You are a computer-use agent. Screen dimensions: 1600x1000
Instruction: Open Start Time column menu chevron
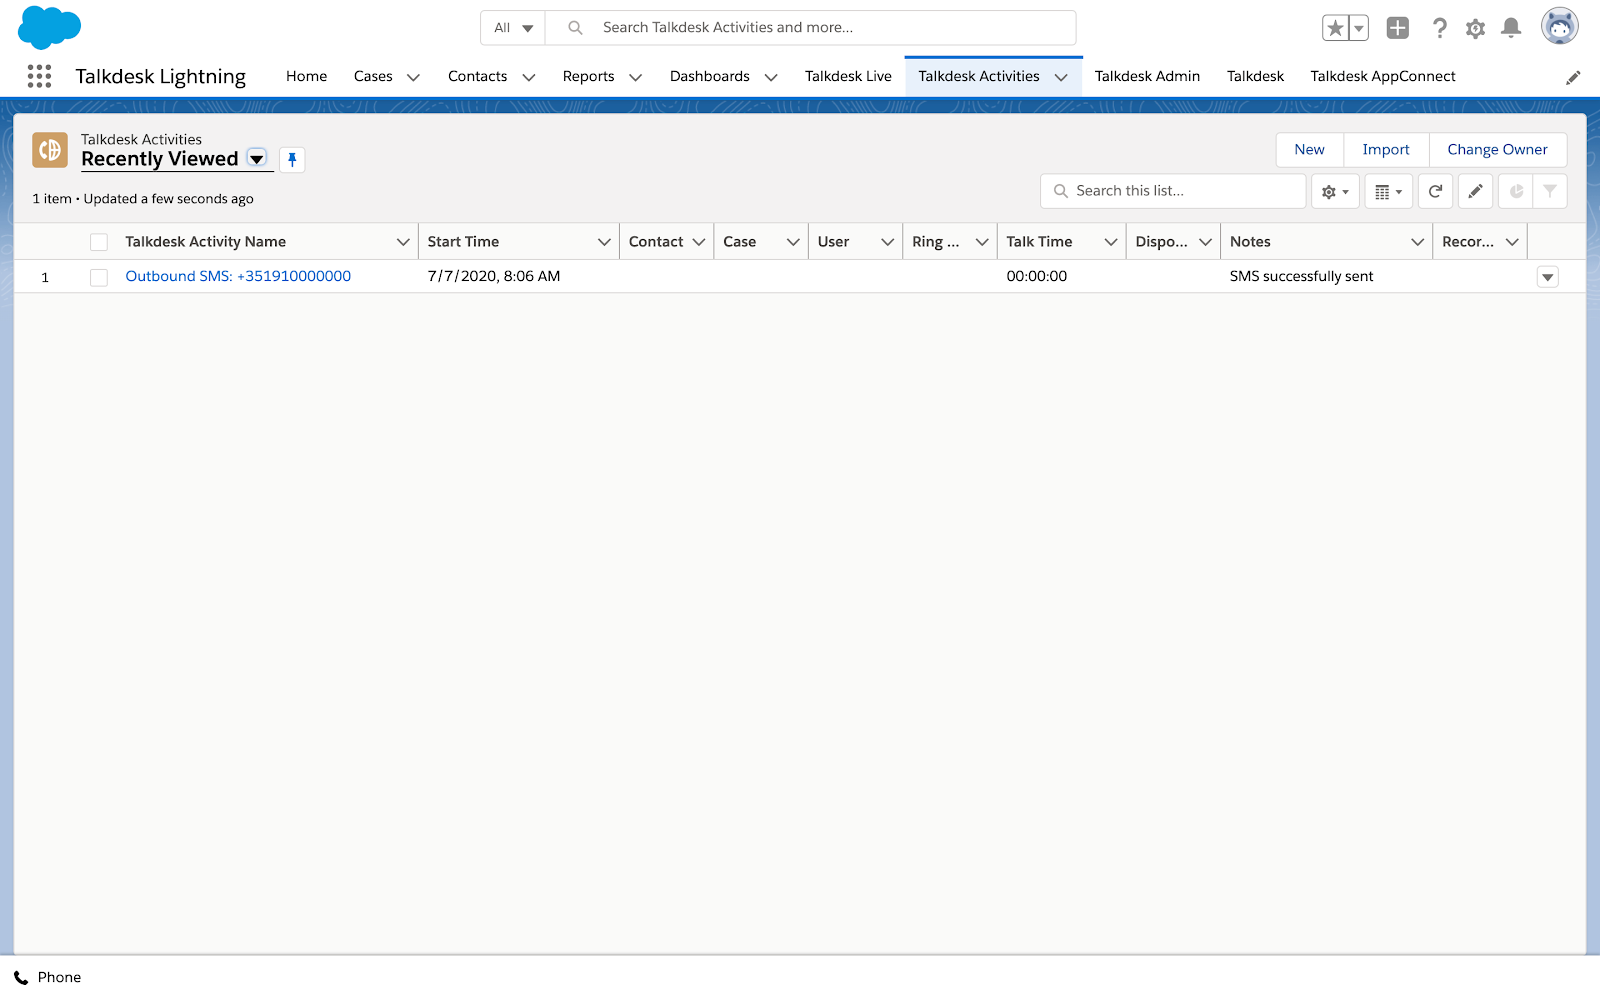pos(604,242)
